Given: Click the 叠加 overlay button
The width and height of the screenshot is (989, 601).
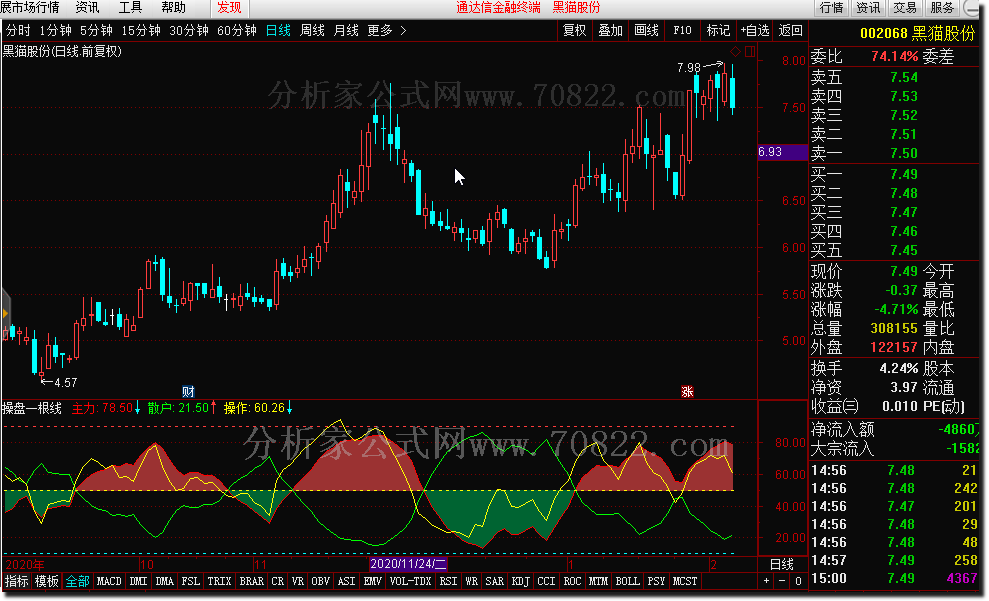Looking at the screenshot, I should point(611,30).
